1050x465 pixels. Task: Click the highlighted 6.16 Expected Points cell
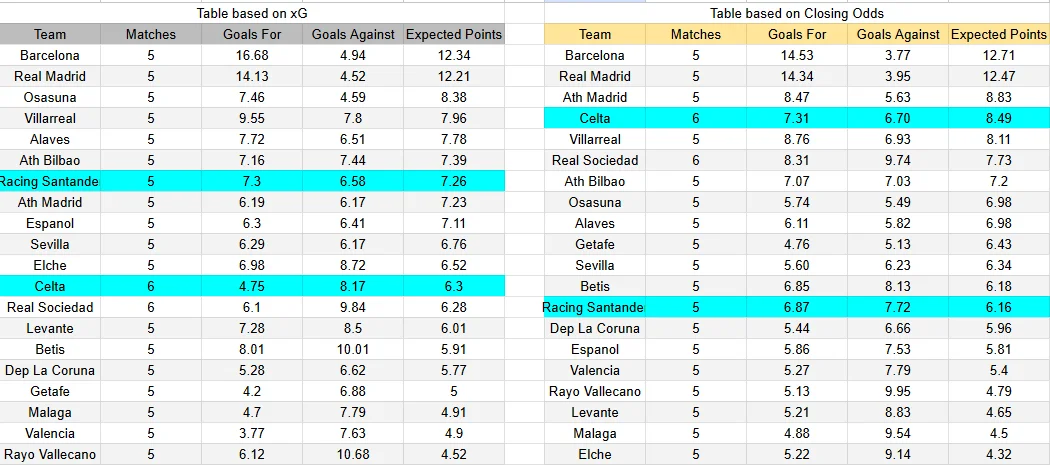[x=998, y=308]
